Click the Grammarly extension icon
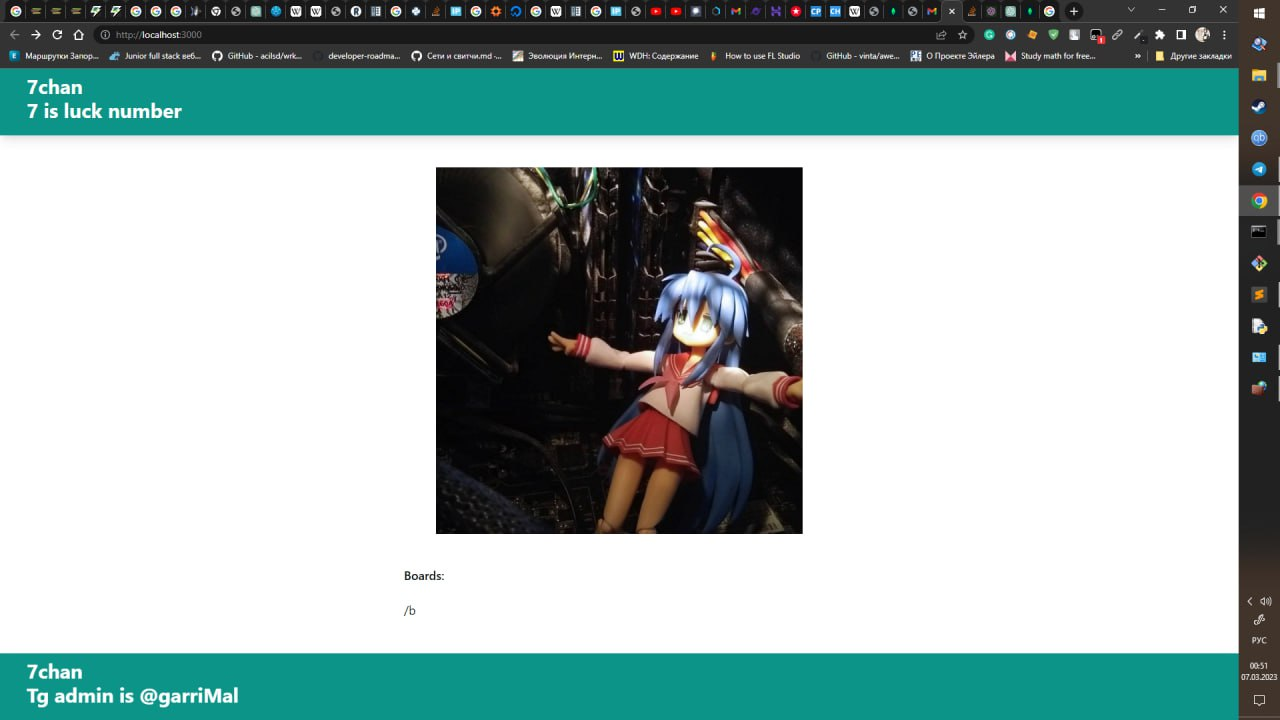Screen dimensions: 1280x720 click(989, 33)
